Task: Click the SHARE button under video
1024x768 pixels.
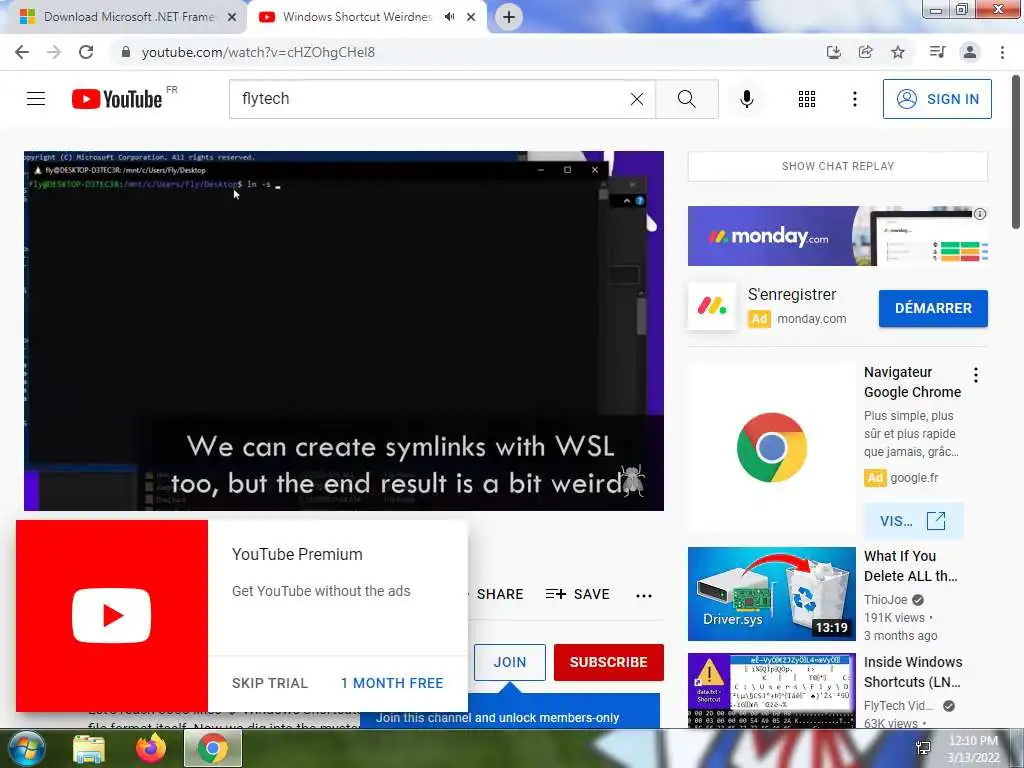Action: pos(500,594)
